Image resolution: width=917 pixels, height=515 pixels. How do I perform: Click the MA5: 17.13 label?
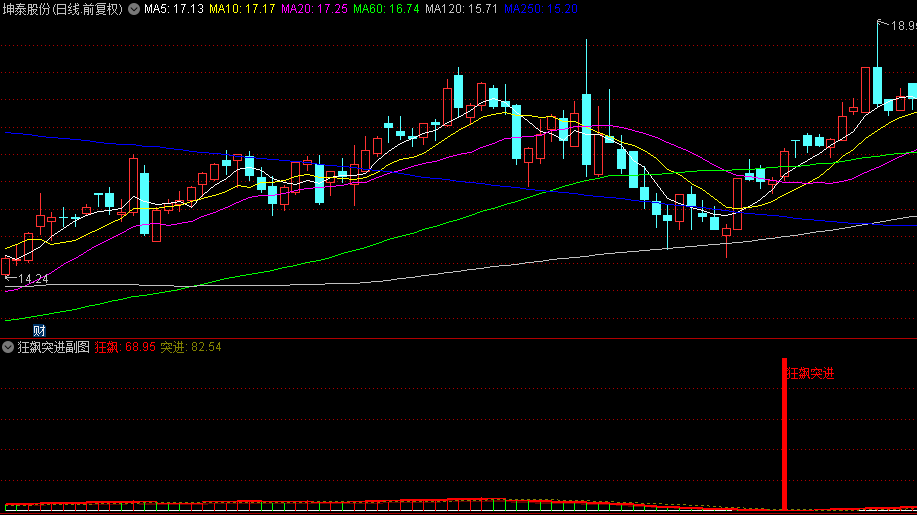(174, 9)
